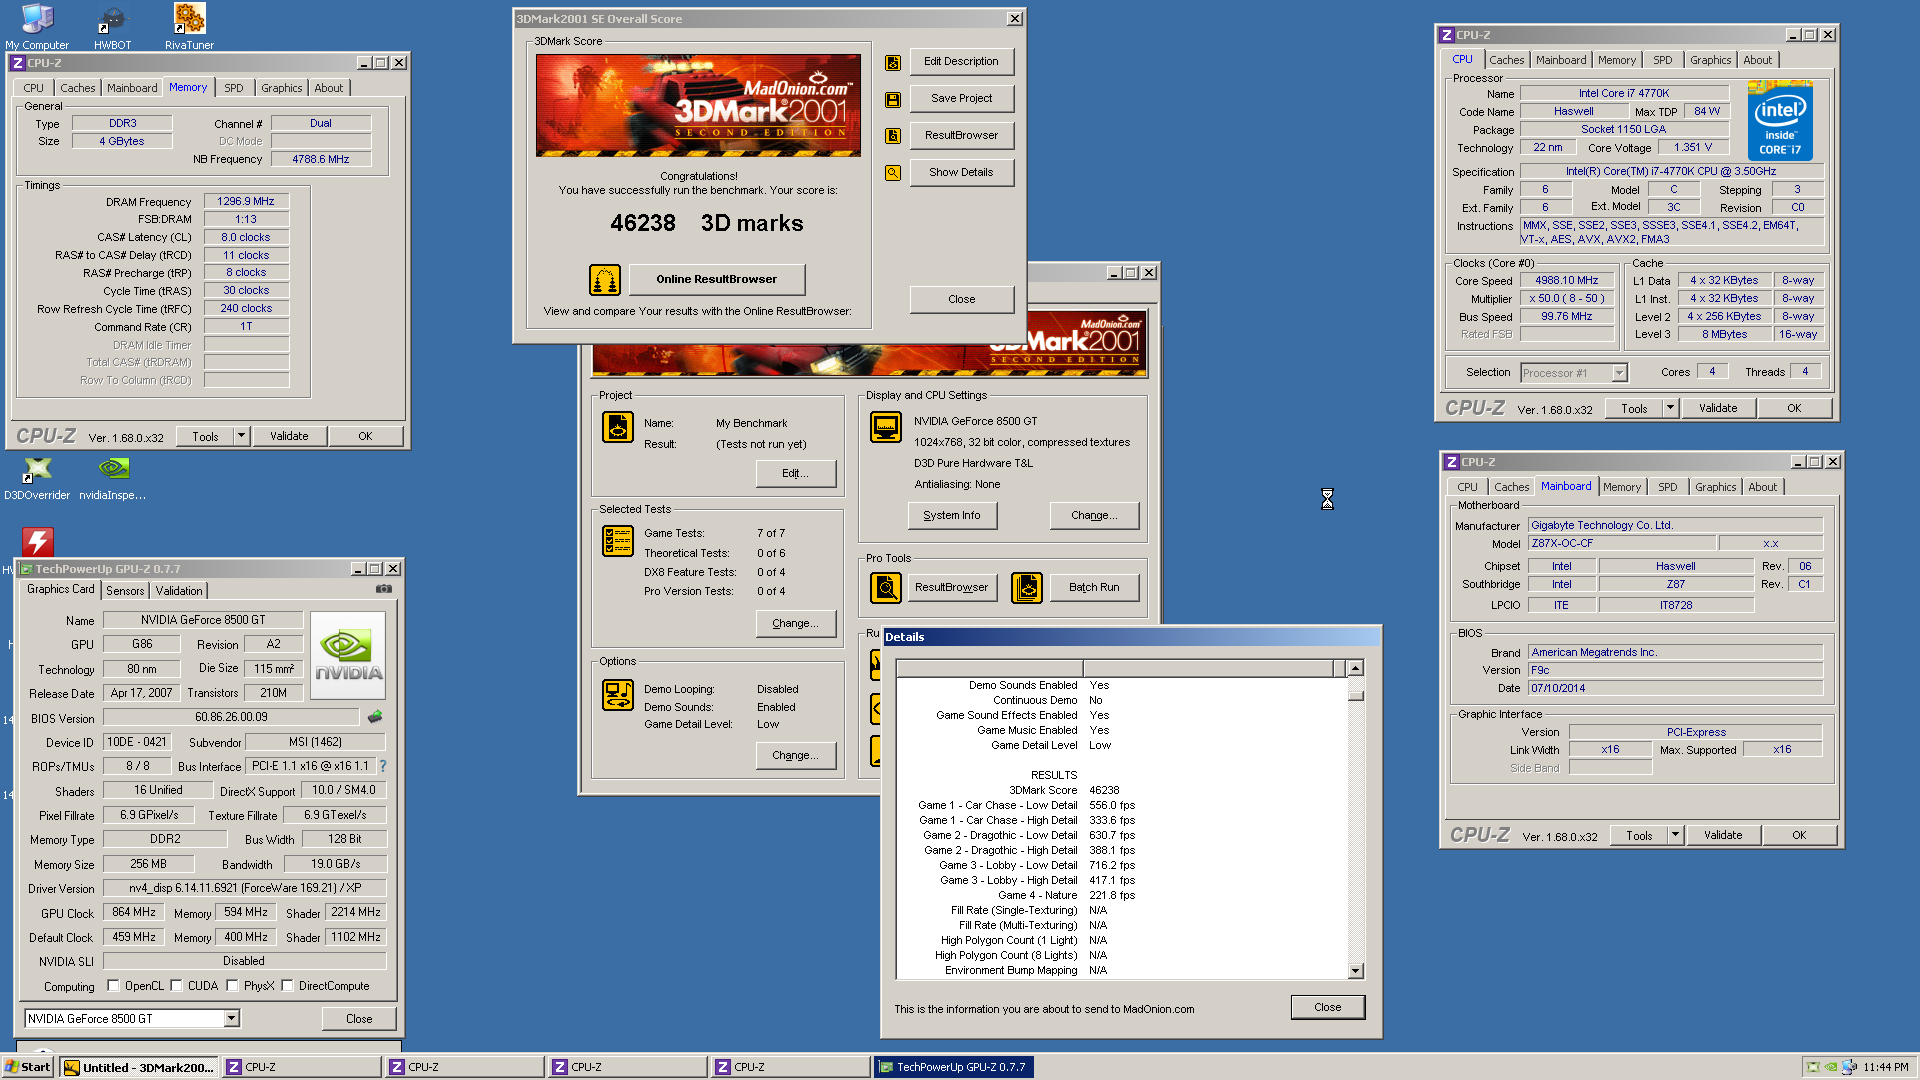Toggle the OpenCL checkbox
Image resolution: width=1920 pixels, height=1080 pixels.
pos(114,986)
